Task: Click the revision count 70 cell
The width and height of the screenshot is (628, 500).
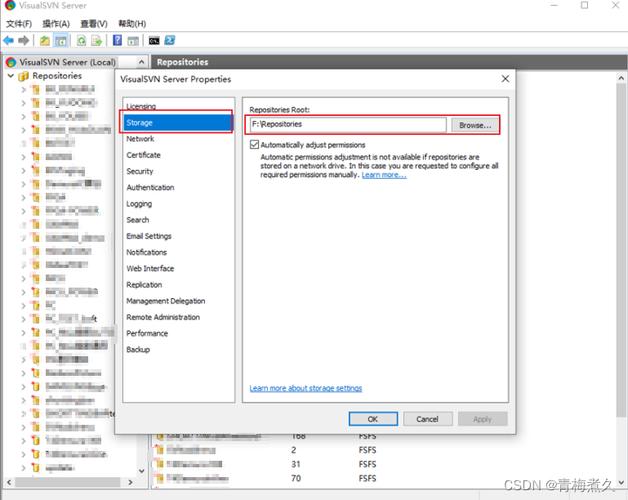Action: [296, 478]
